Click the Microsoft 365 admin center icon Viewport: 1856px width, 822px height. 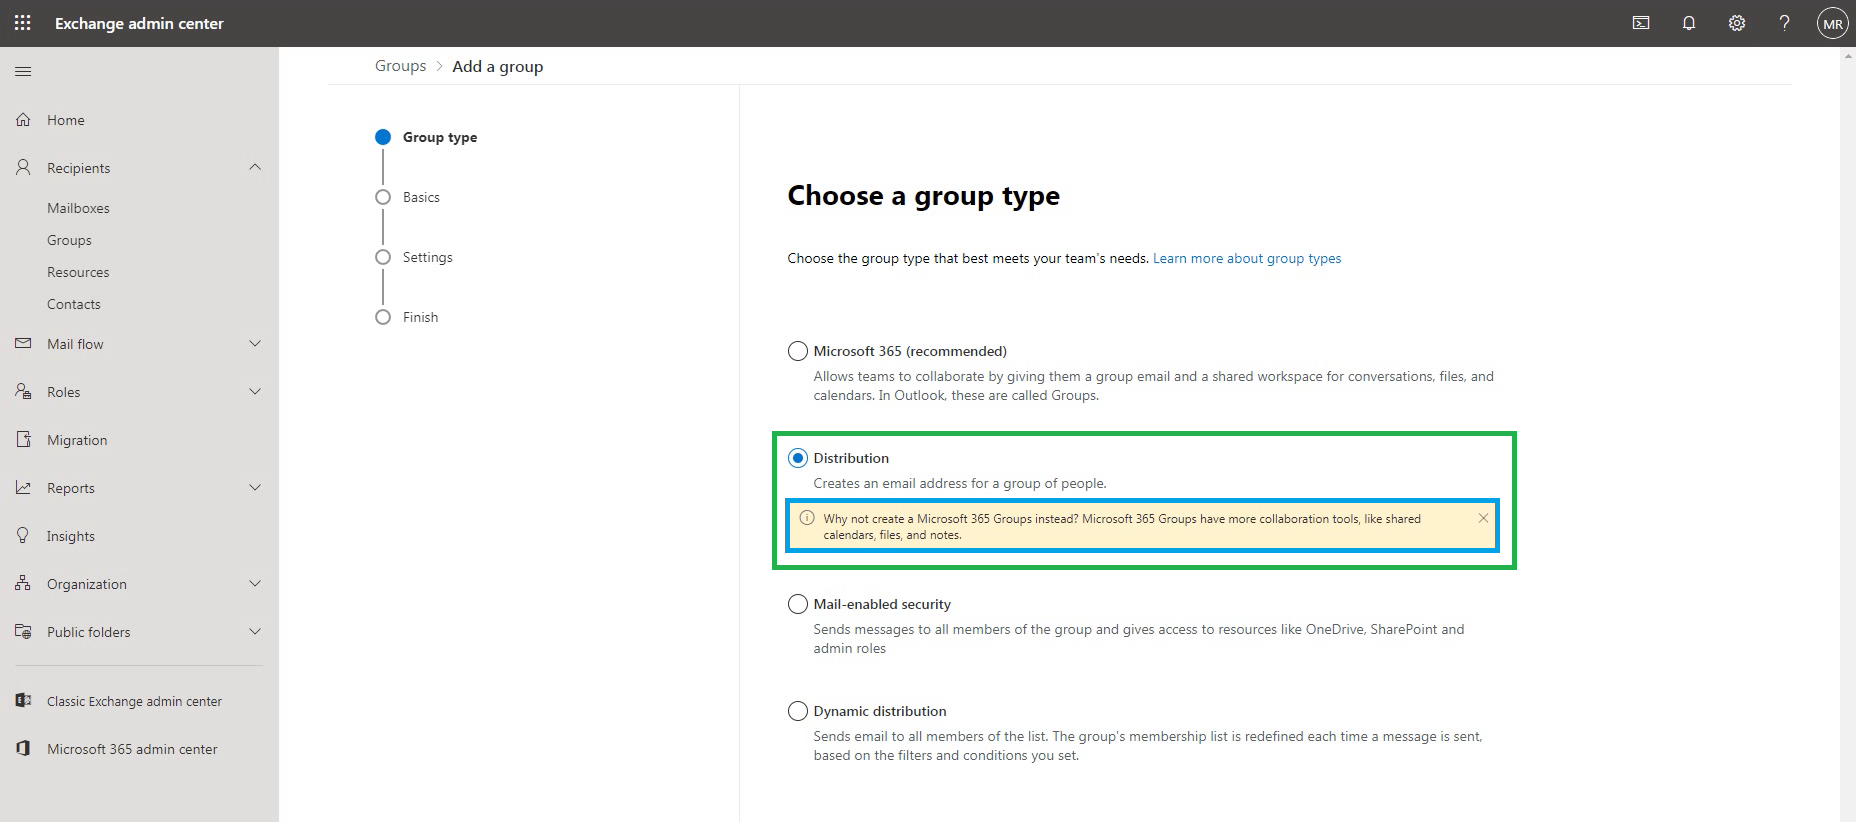pos(23,748)
